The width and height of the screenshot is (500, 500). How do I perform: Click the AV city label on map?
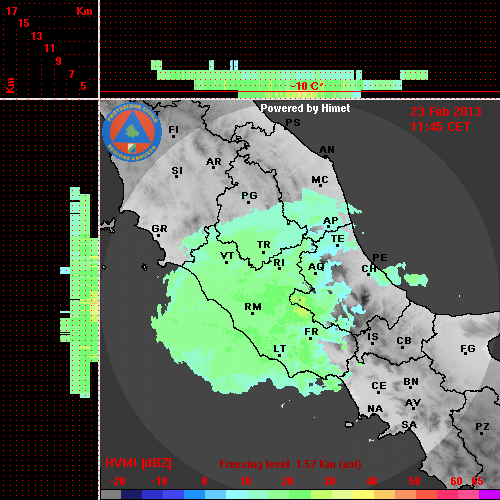[x=413, y=403]
